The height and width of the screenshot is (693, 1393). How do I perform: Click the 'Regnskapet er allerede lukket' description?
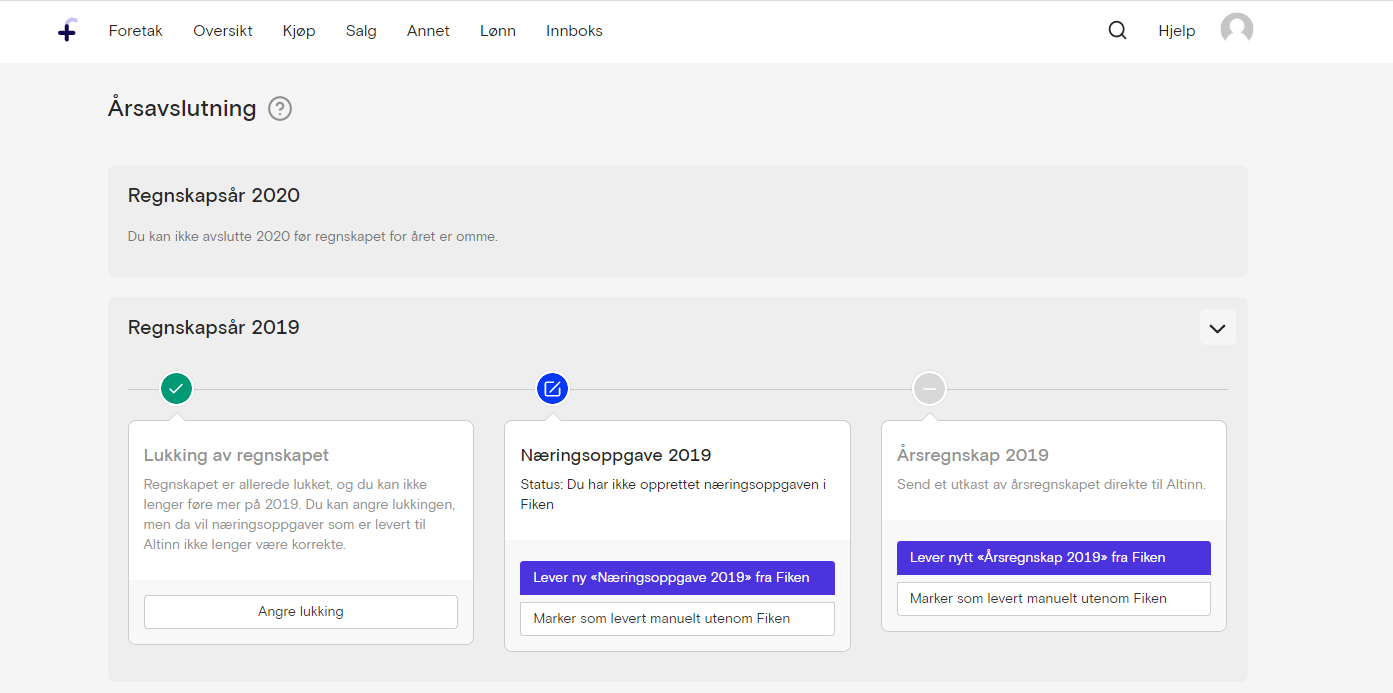pos(301,515)
